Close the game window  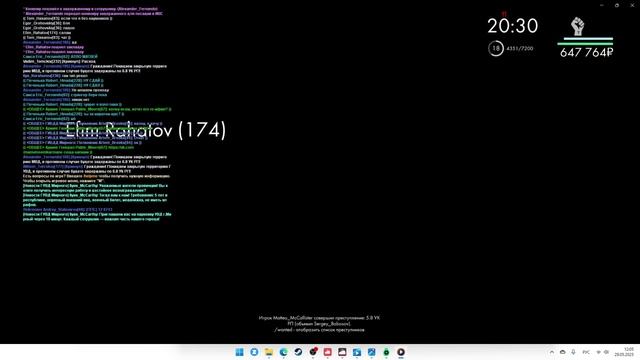point(632,5)
